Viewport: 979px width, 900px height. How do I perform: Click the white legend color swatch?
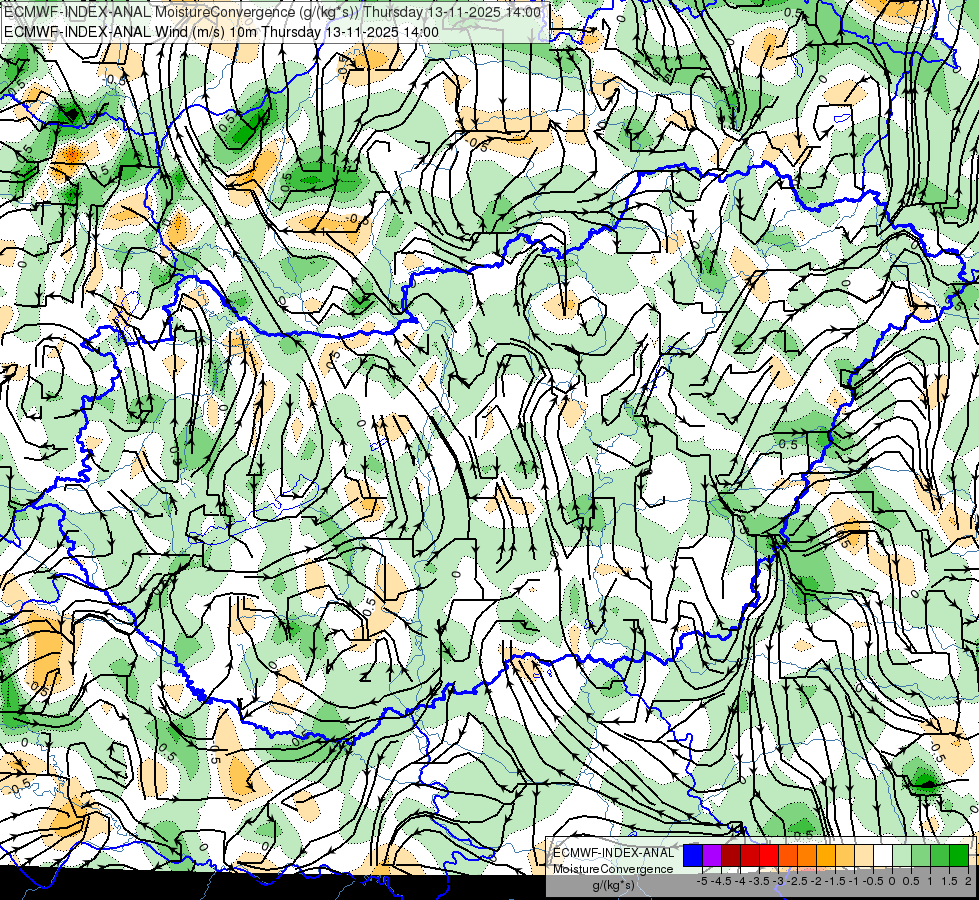pyautogui.click(x=883, y=856)
